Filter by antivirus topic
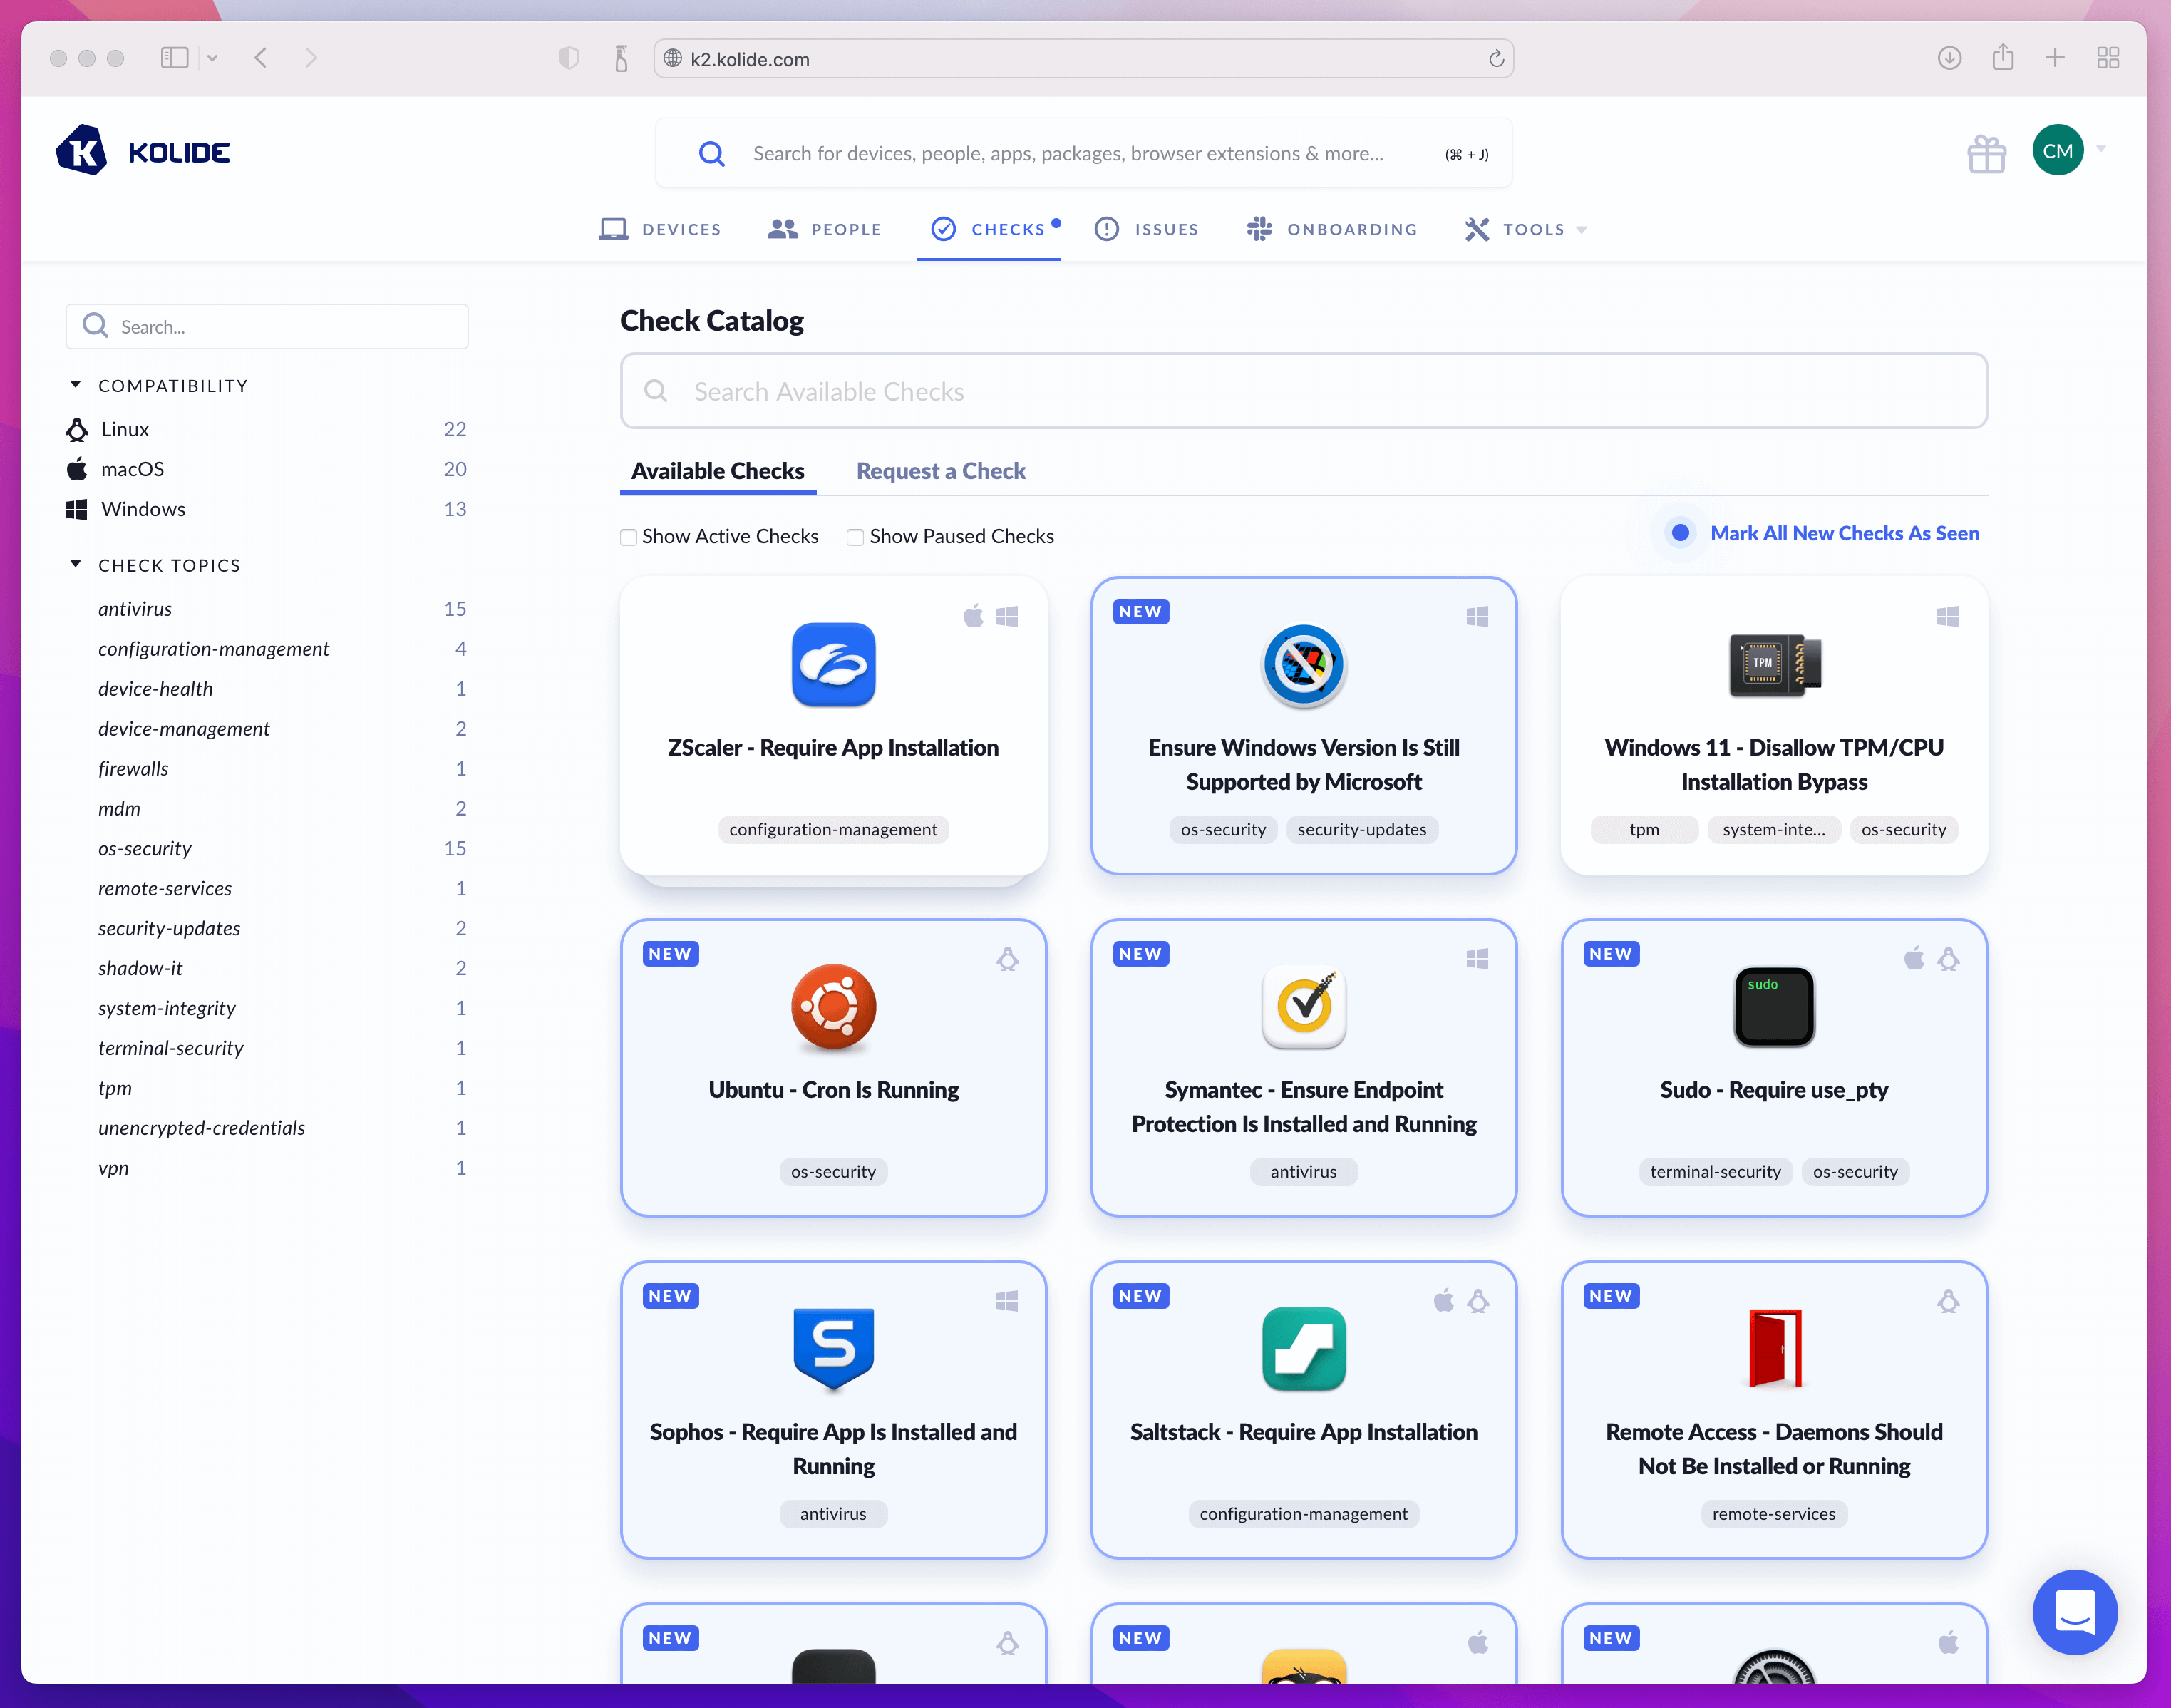The height and width of the screenshot is (1708, 2171). [x=135, y=609]
